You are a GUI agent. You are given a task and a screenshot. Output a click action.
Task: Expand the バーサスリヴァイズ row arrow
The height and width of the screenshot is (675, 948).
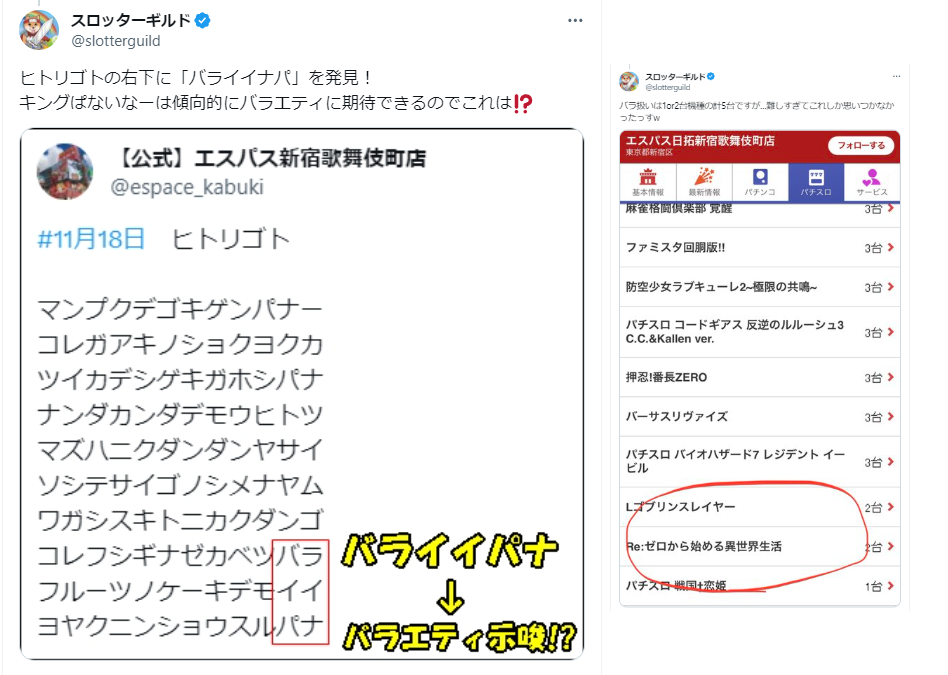(x=891, y=417)
